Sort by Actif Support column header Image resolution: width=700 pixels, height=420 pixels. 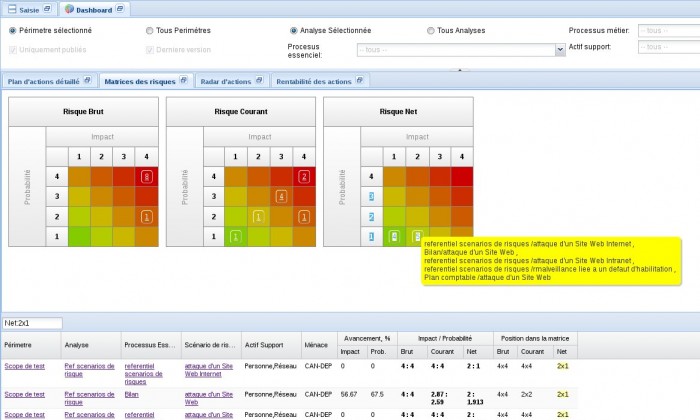pyautogui.click(x=271, y=345)
